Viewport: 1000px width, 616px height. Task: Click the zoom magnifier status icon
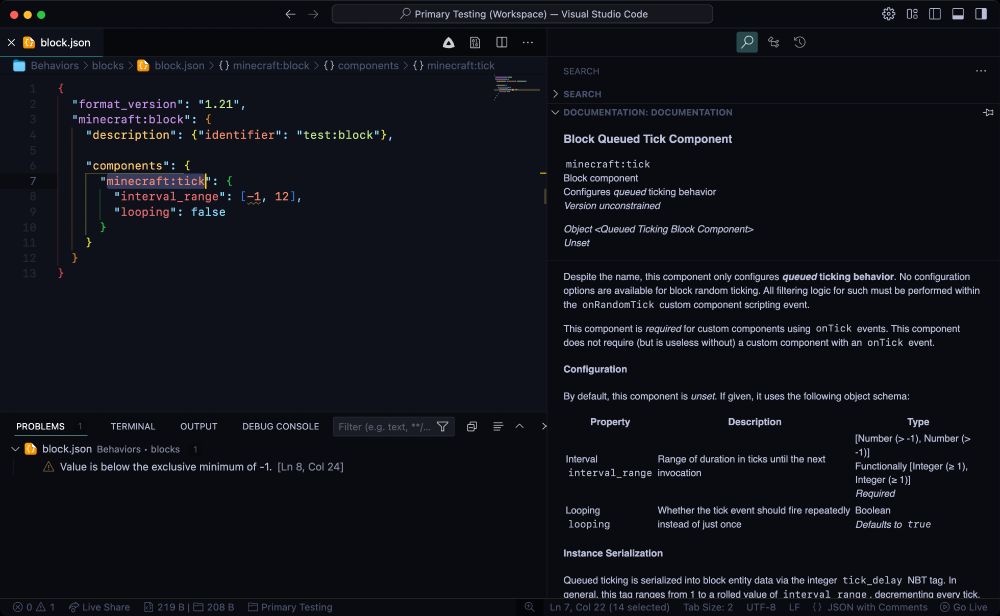529,607
